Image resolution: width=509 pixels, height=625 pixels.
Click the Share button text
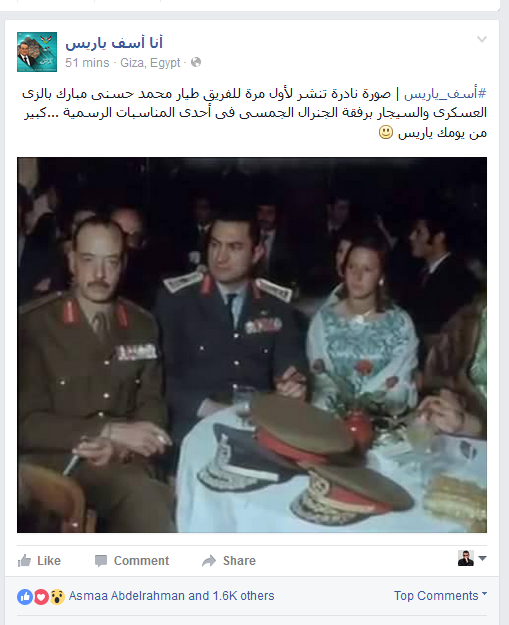pyautogui.click(x=239, y=560)
